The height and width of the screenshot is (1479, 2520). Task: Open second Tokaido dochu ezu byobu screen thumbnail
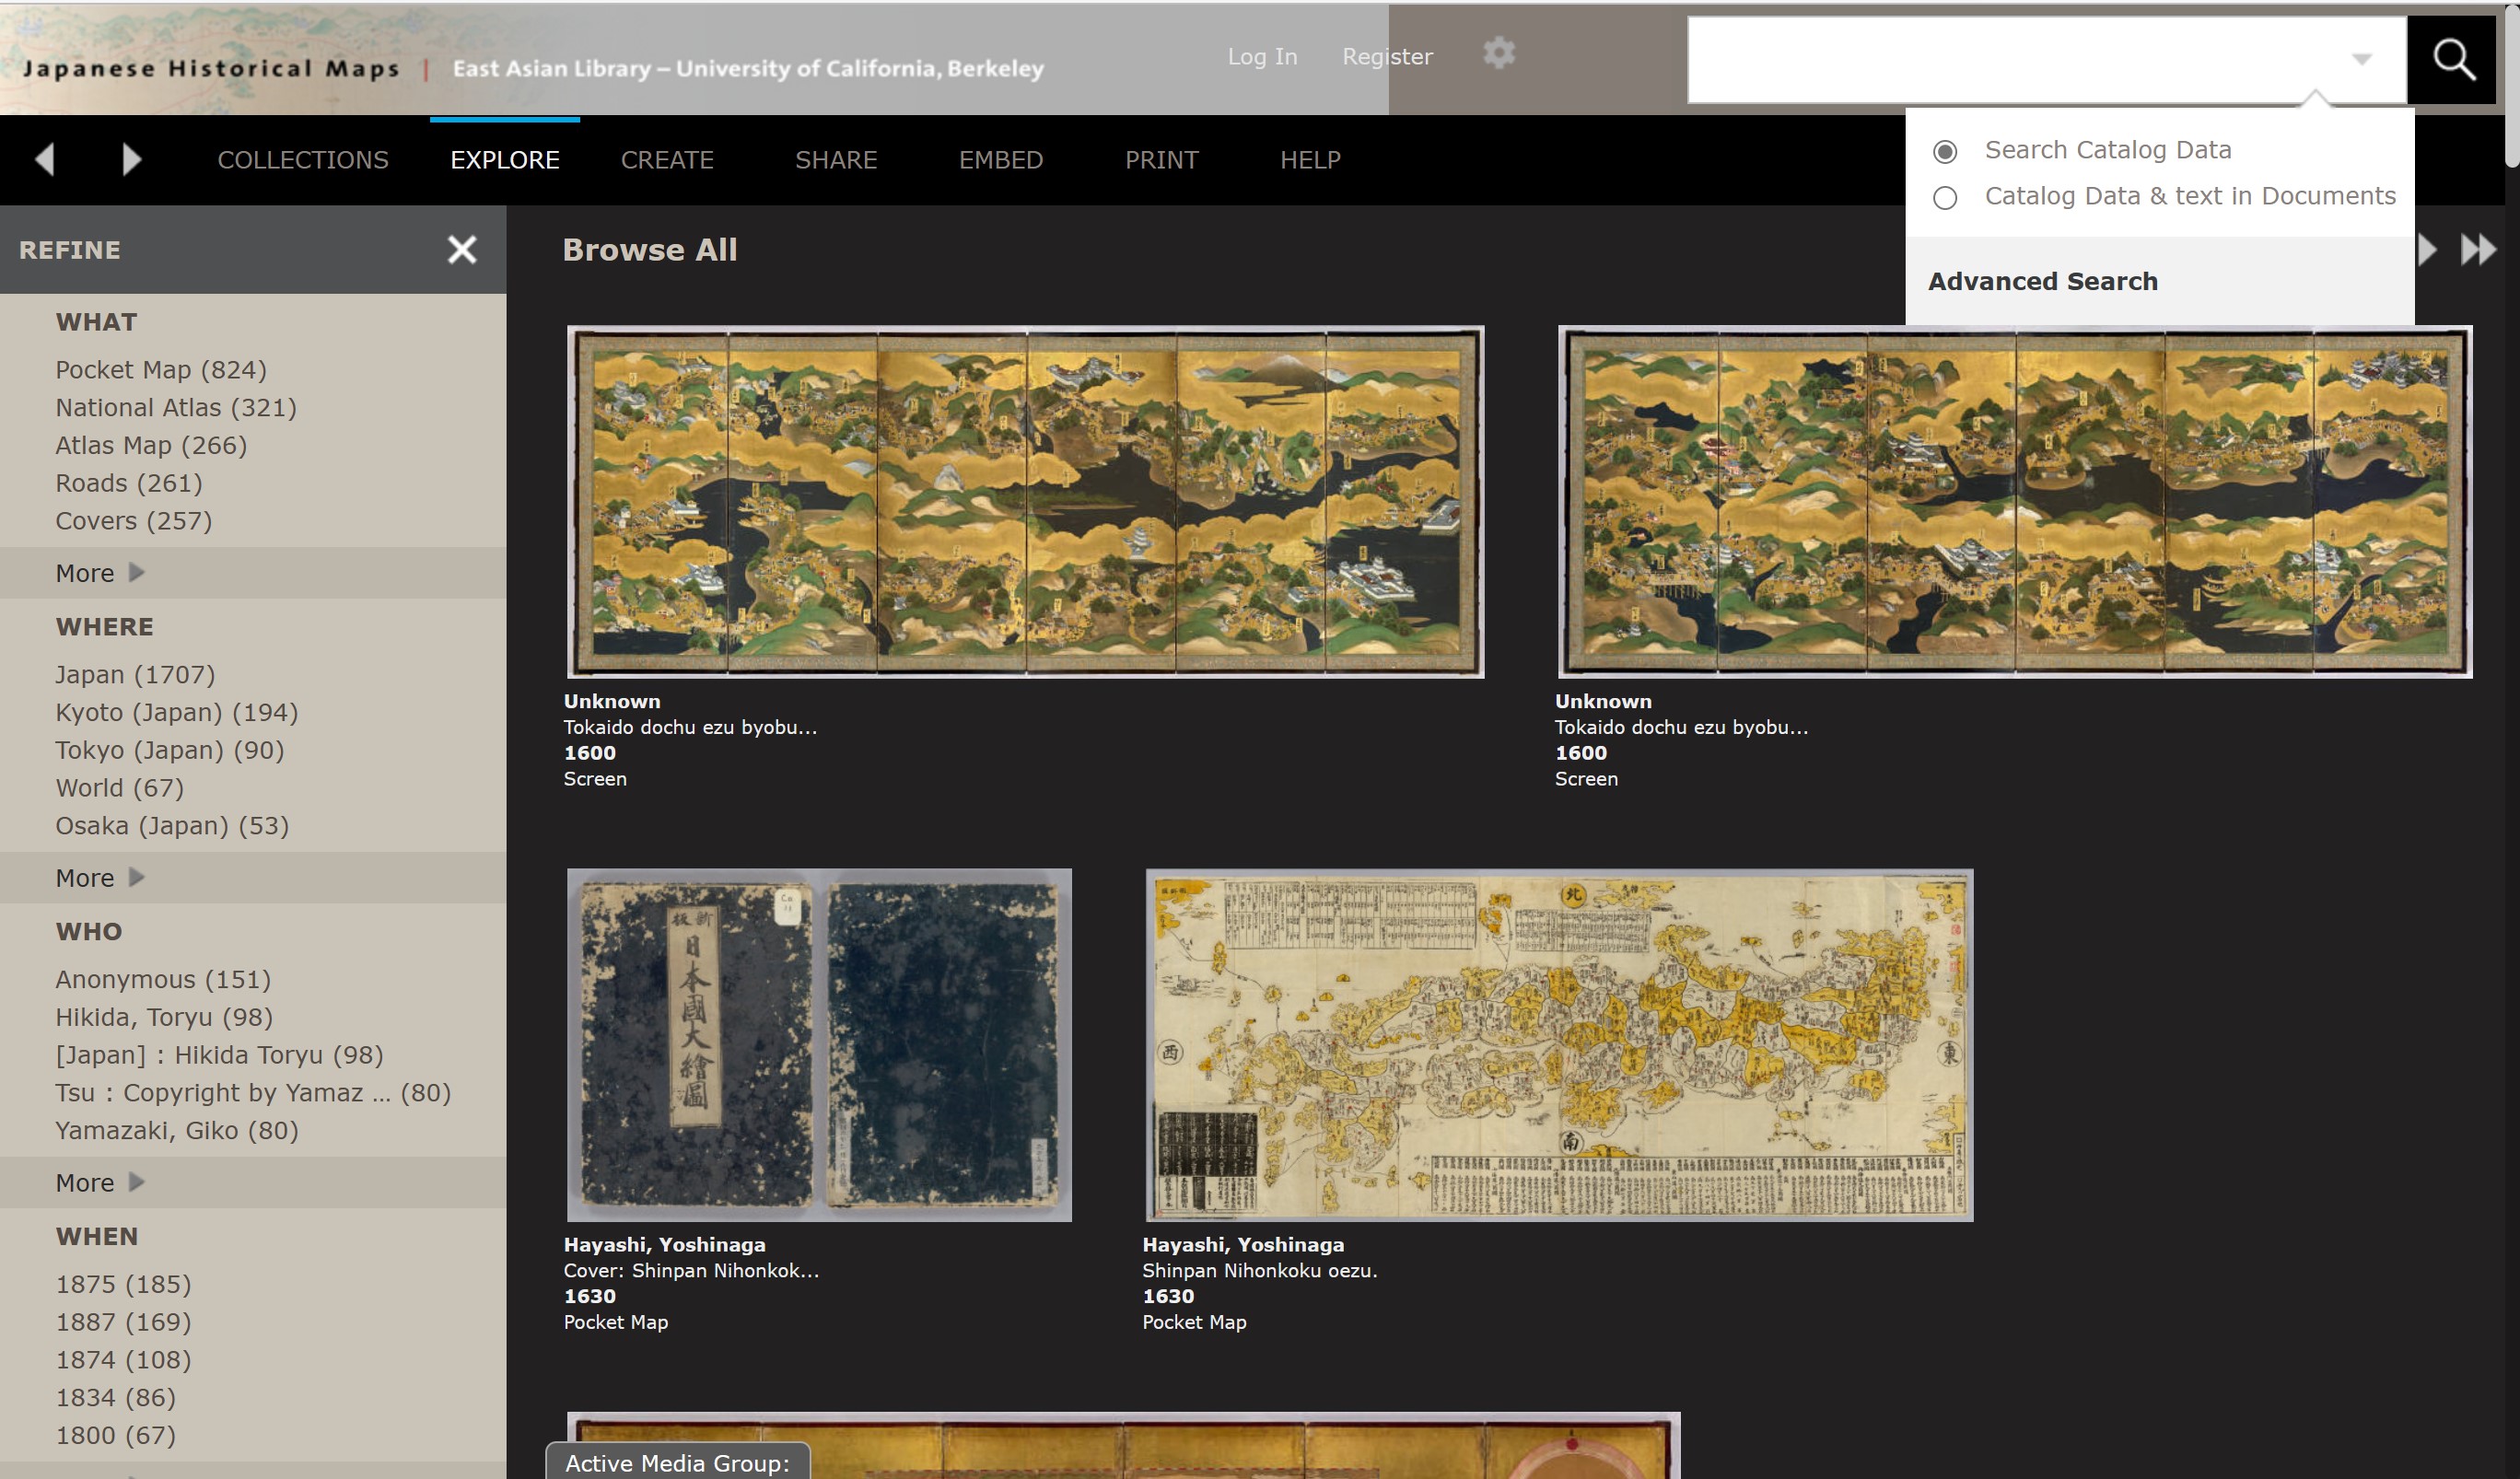pos(2015,502)
